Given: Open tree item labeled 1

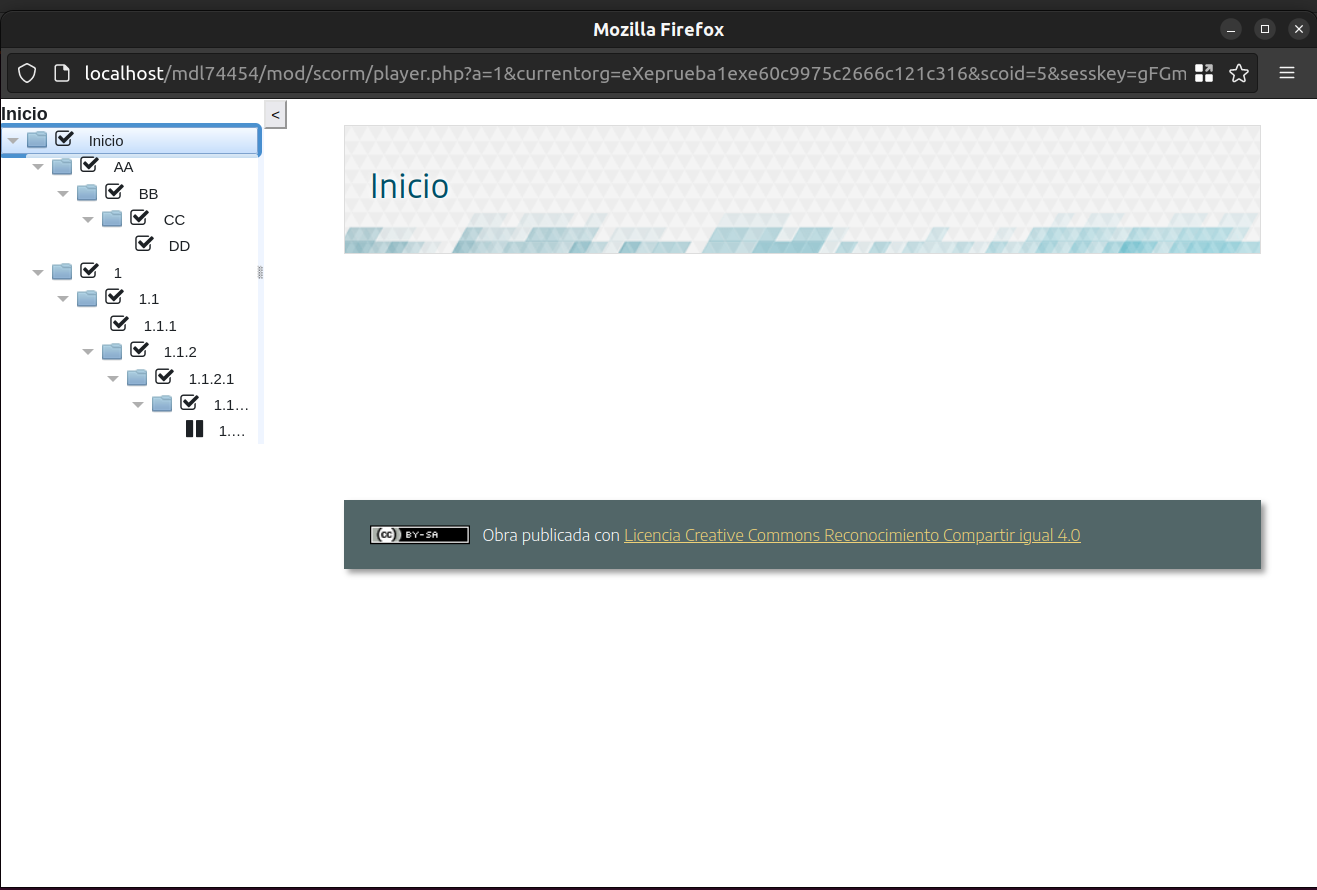Looking at the screenshot, I should [x=118, y=273].
